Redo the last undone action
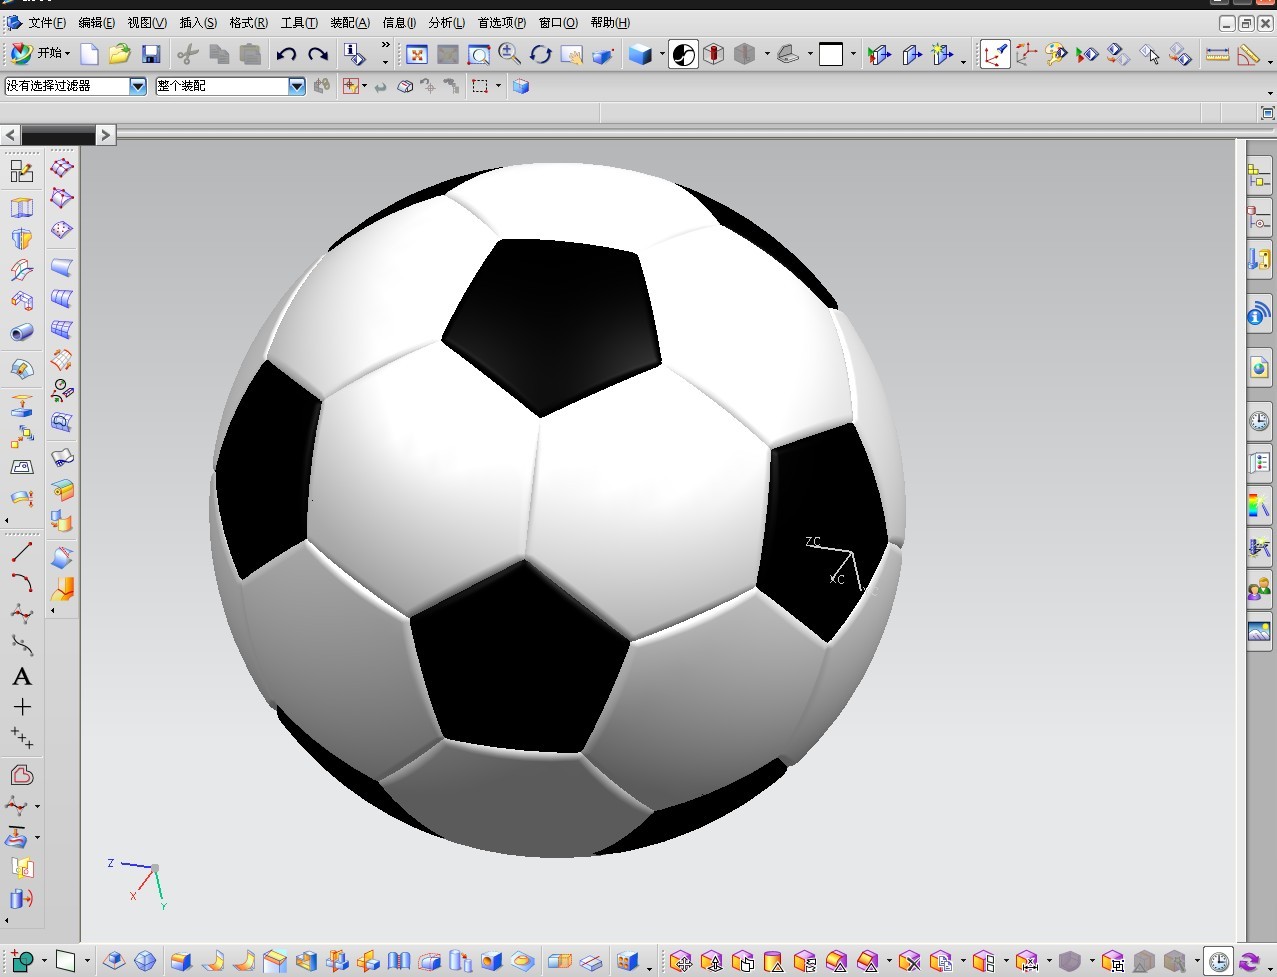The height and width of the screenshot is (977, 1277). [x=318, y=54]
